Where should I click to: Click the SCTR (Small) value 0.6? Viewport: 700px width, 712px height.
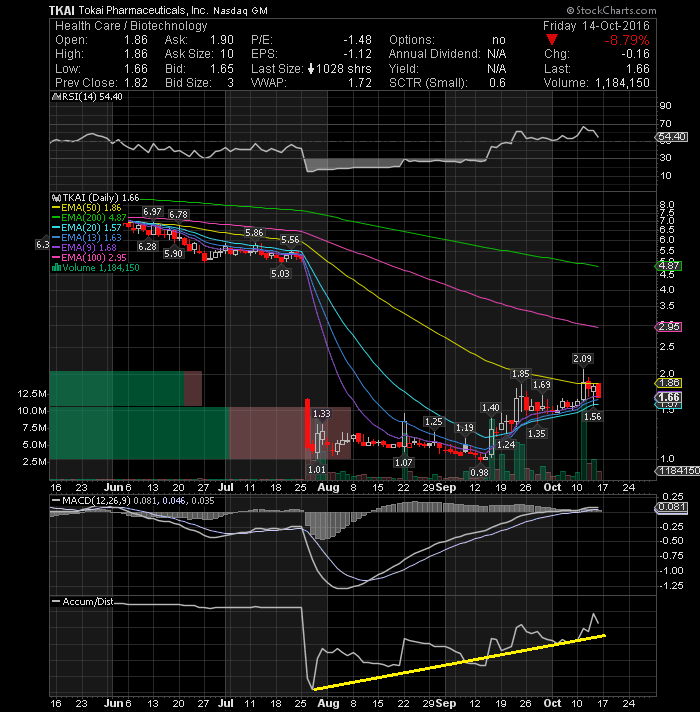[498, 83]
